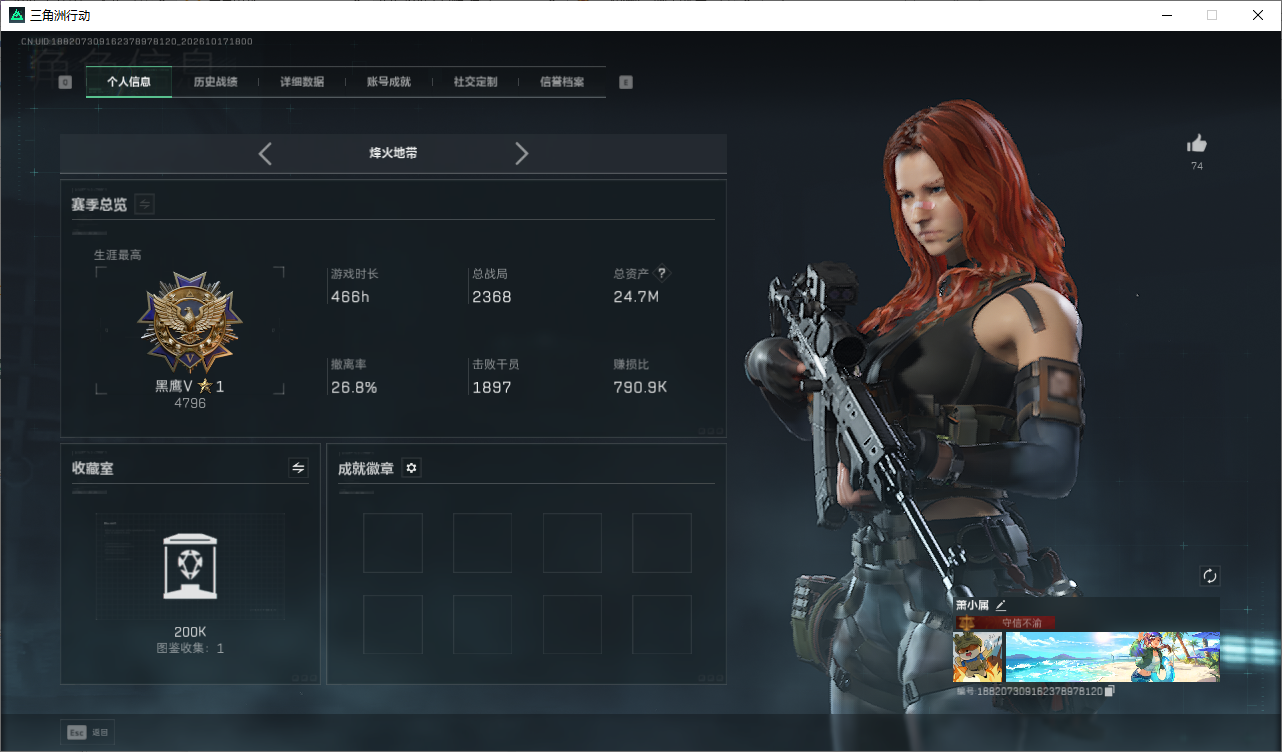The width and height of the screenshot is (1282, 752).
Task: Click the 26.8% extraction rate value
Action: coord(354,388)
